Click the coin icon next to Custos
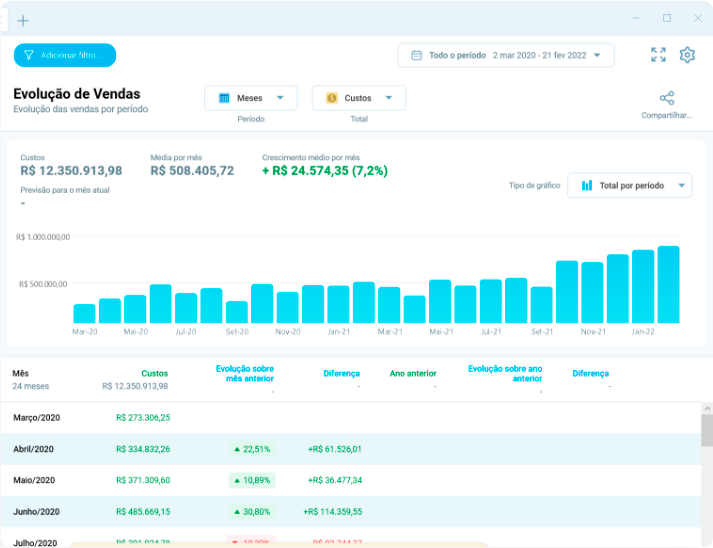The height and width of the screenshot is (548, 713). click(332, 98)
